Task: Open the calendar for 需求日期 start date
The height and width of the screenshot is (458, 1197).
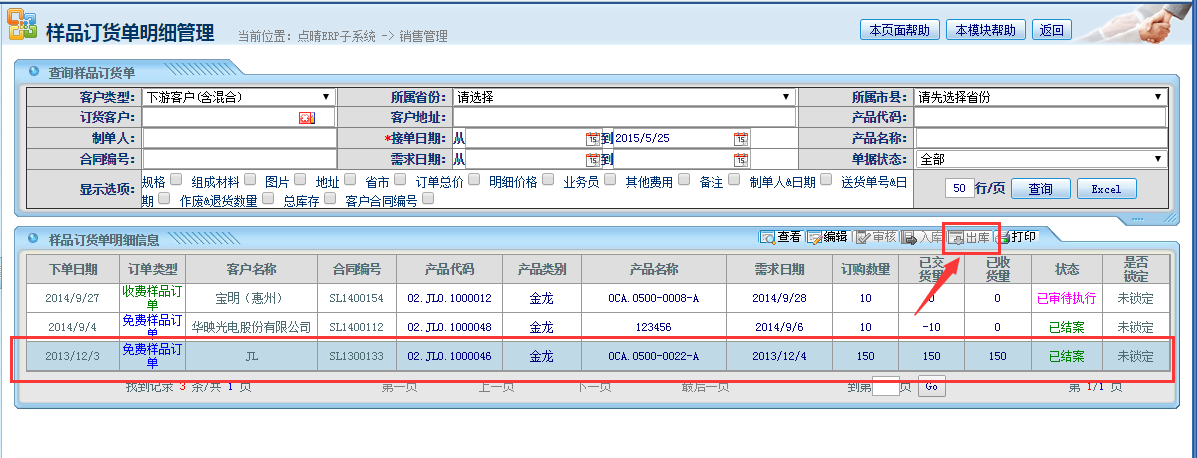Action: tap(592, 160)
